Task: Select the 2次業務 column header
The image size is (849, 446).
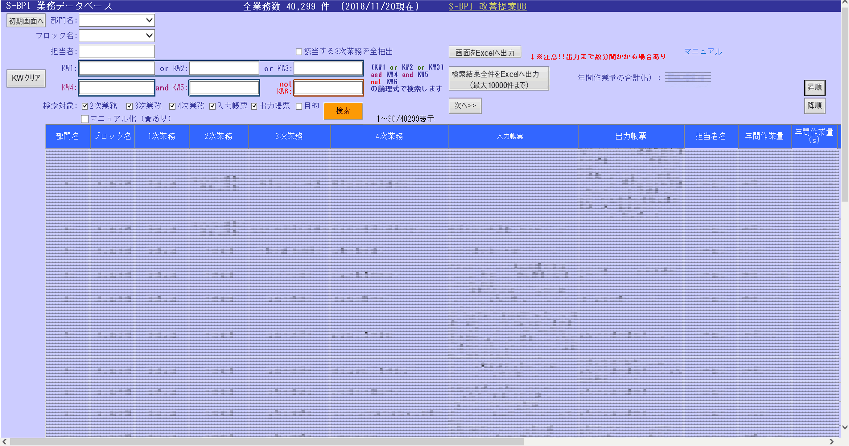Action: (x=219, y=136)
